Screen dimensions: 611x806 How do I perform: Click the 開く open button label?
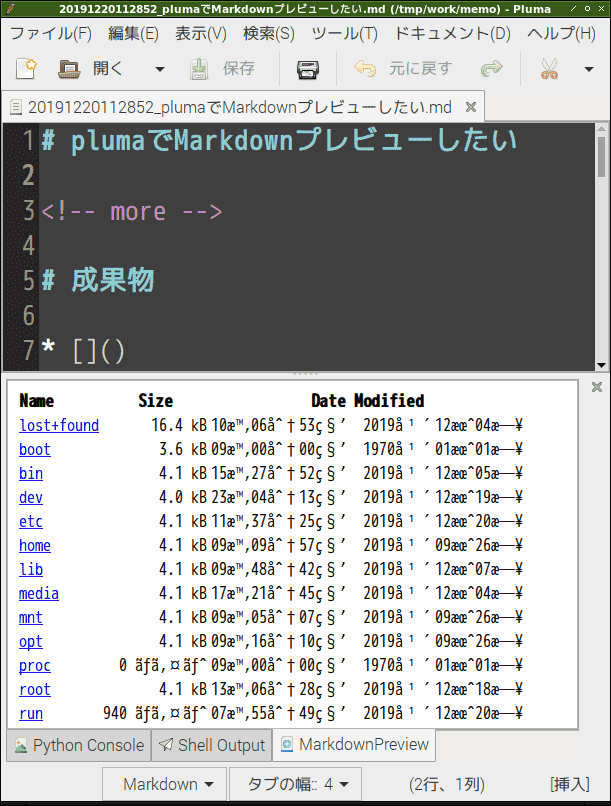pos(108,68)
